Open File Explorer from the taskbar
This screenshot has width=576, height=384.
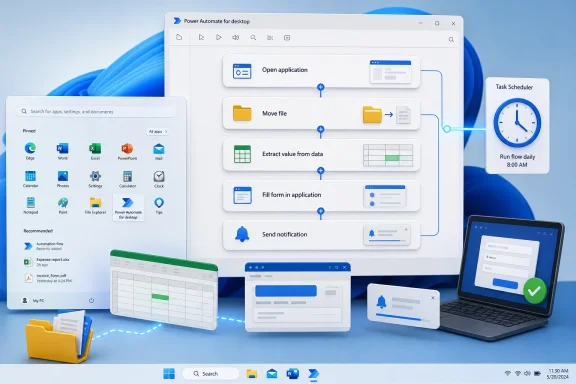pyautogui.click(x=252, y=374)
